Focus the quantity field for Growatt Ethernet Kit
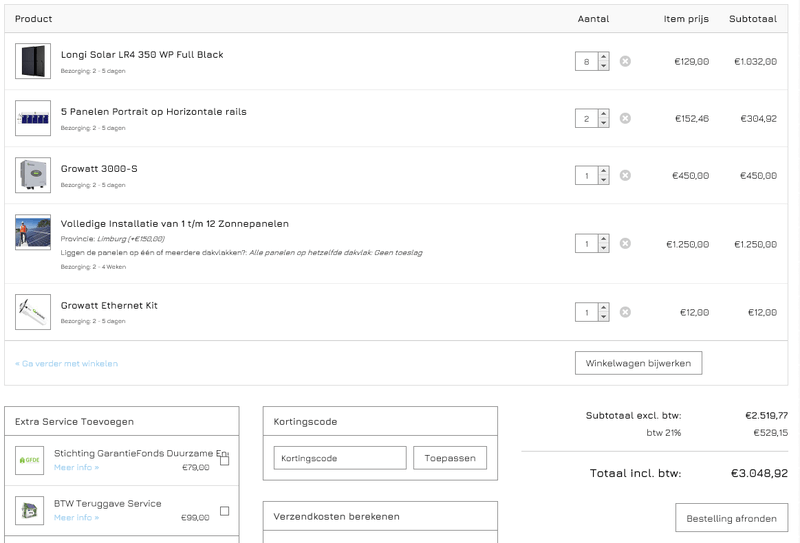The width and height of the screenshot is (800, 543). tap(587, 312)
